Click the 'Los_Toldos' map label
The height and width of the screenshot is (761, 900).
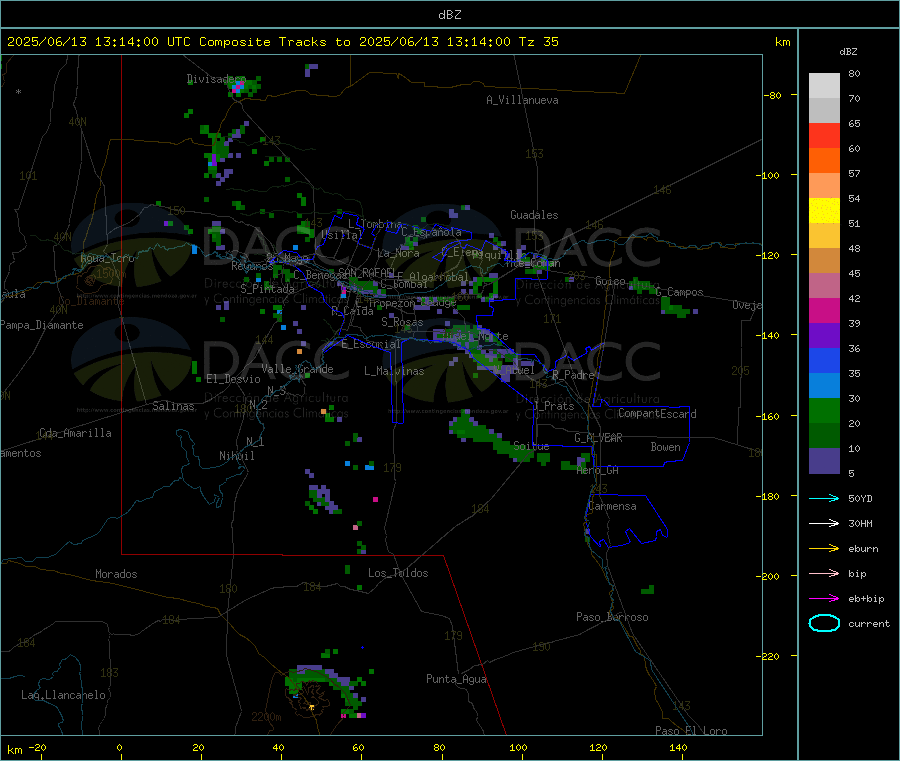(x=398, y=573)
